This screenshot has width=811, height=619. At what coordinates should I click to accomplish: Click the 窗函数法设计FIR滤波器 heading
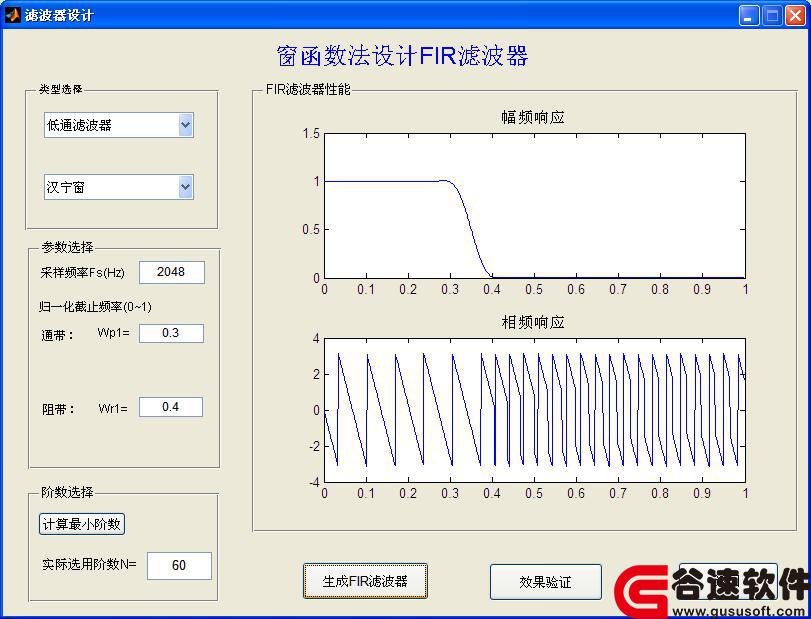point(402,56)
